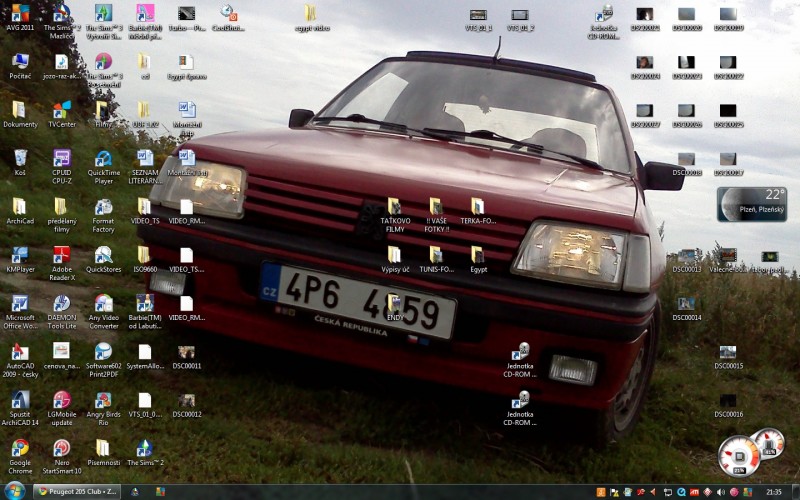
Task: Launch CPUID CPU-Z
Action: 61,159
